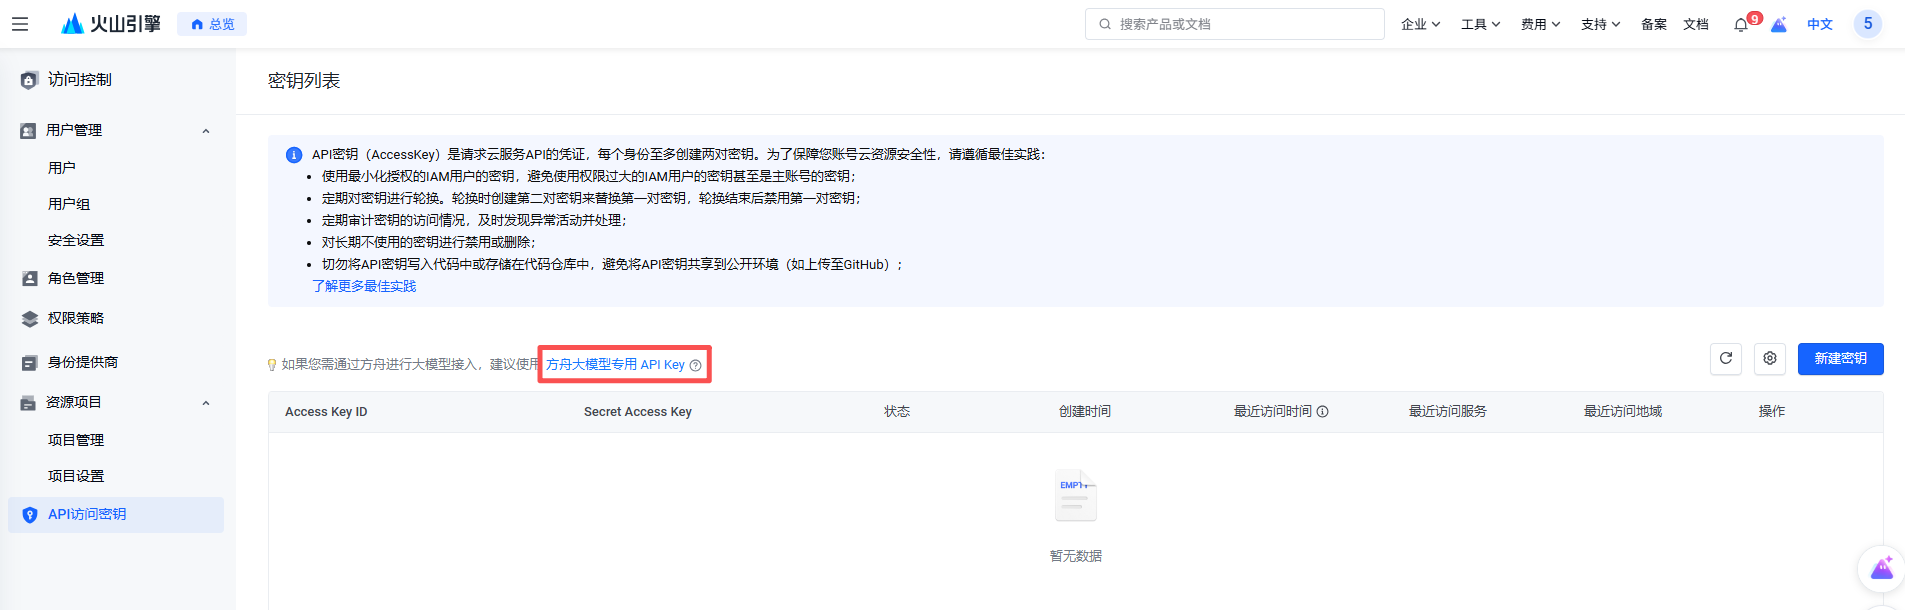The height and width of the screenshot is (610, 1905).
Task: Click the lightbulb tip icon
Action: tap(272, 365)
